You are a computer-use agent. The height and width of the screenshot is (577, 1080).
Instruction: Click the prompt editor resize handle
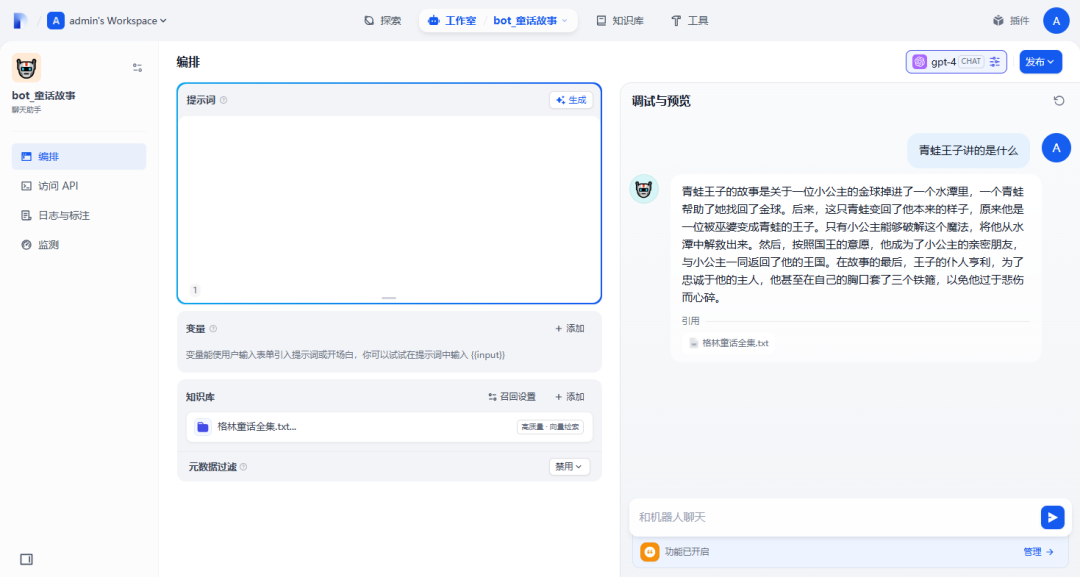point(389,298)
